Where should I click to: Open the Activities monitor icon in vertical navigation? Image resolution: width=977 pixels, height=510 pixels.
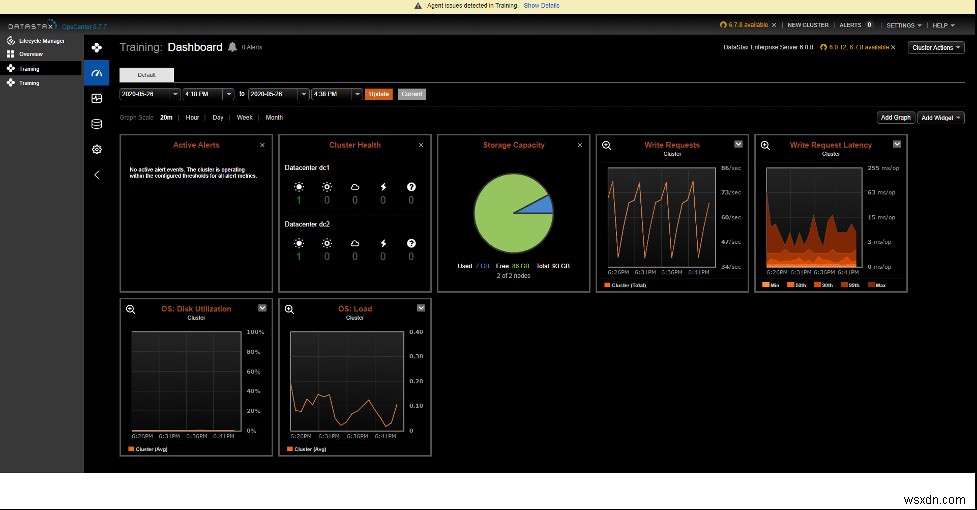click(97, 98)
